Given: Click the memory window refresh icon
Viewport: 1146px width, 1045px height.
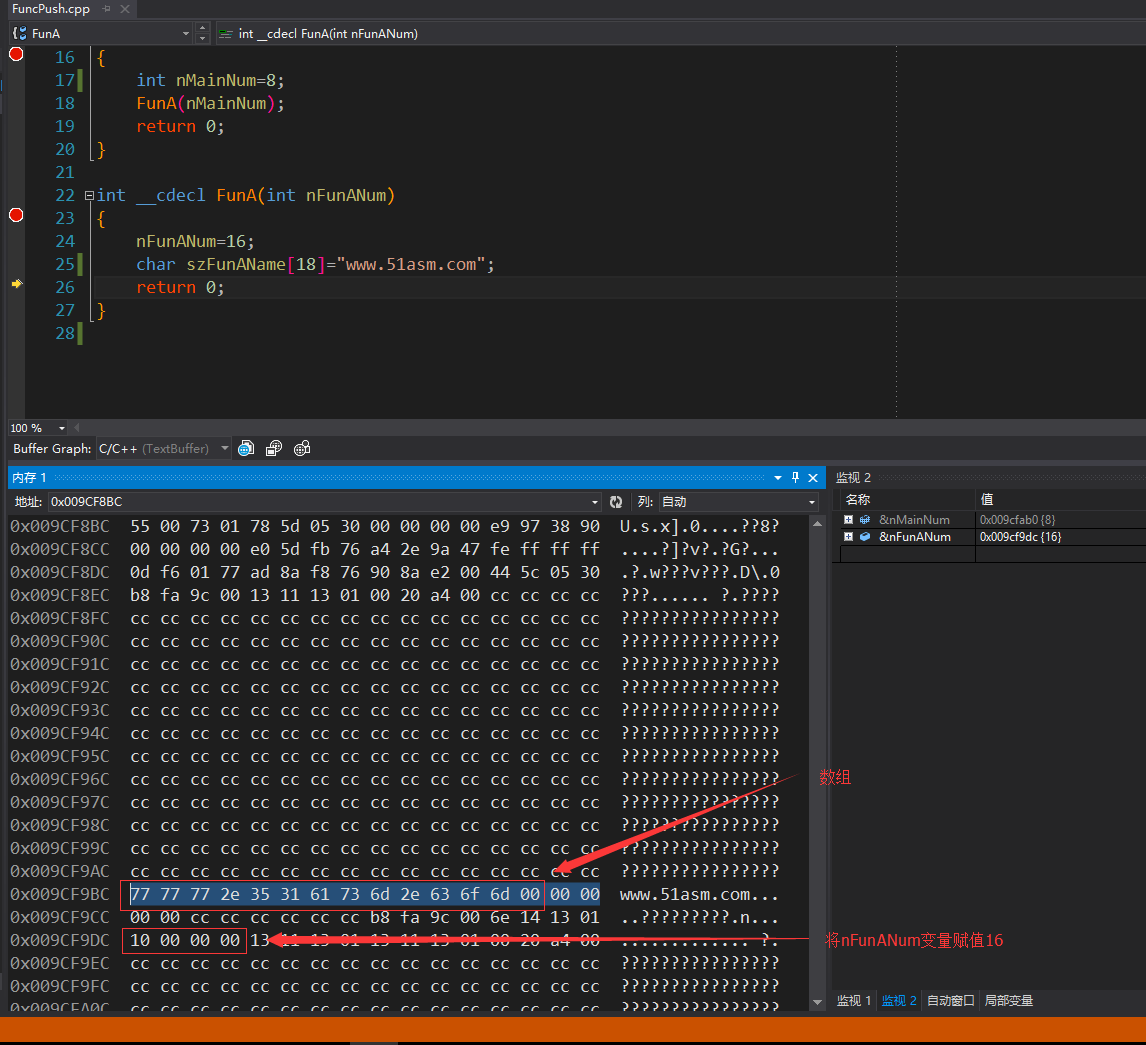Looking at the screenshot, I should (x=616, y=502).
